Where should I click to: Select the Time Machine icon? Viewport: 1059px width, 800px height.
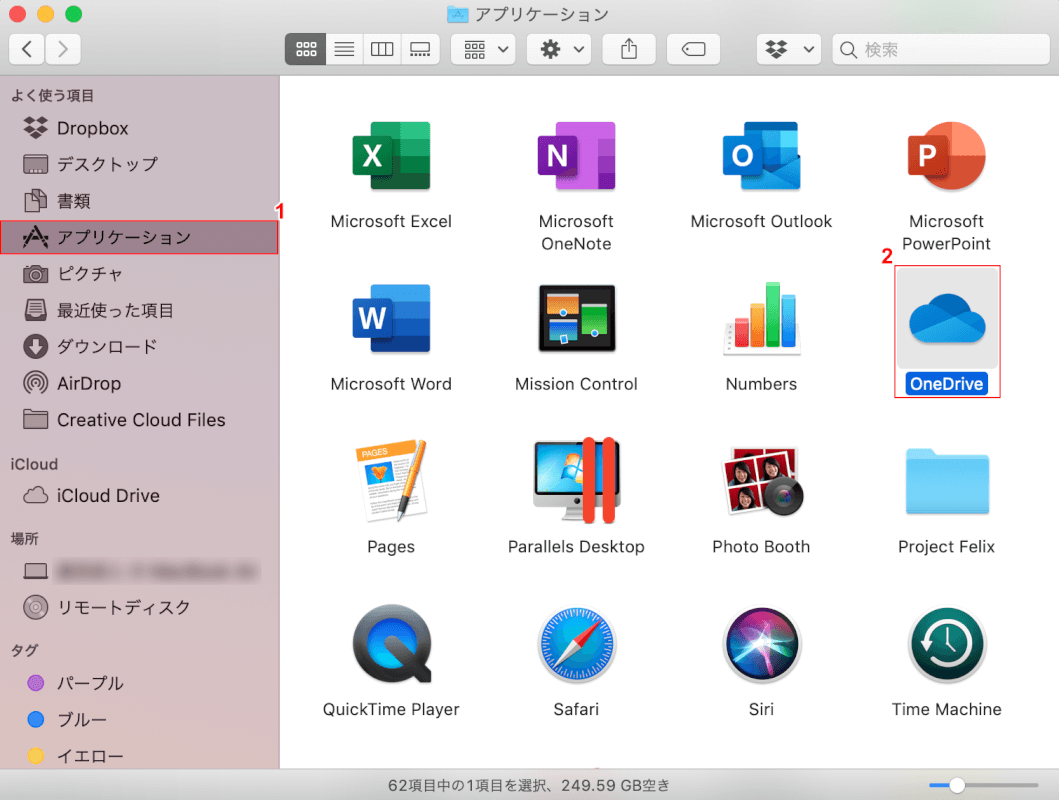[x=946, y=644]
